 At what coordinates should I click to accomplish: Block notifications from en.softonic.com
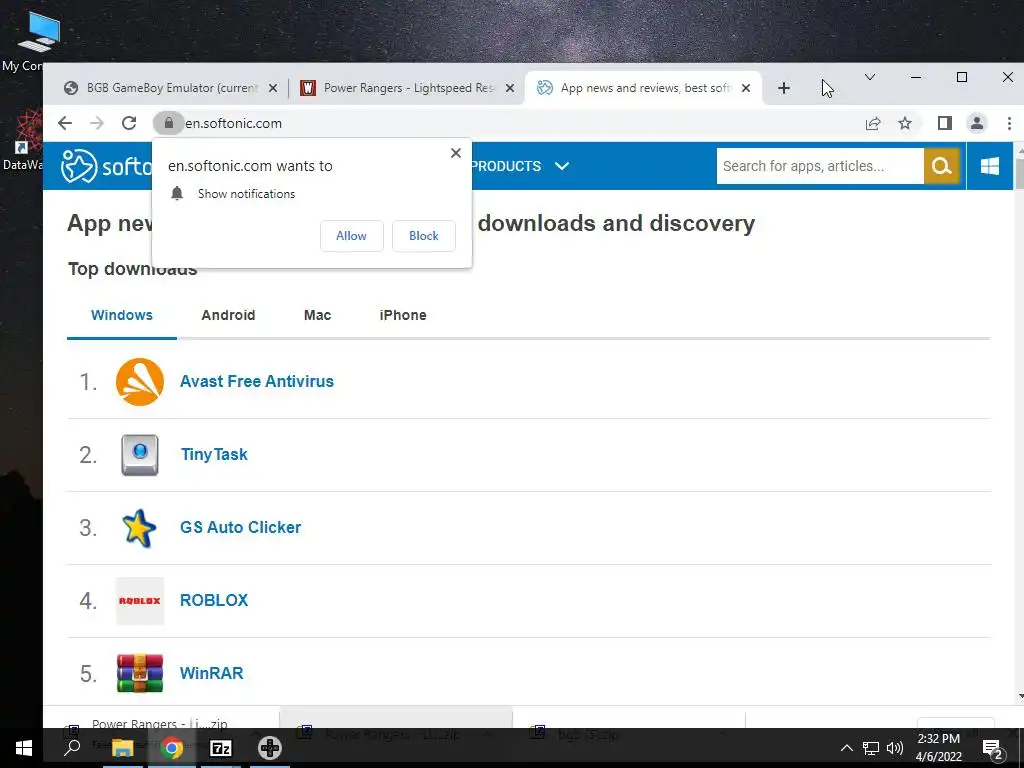(424, 236)
